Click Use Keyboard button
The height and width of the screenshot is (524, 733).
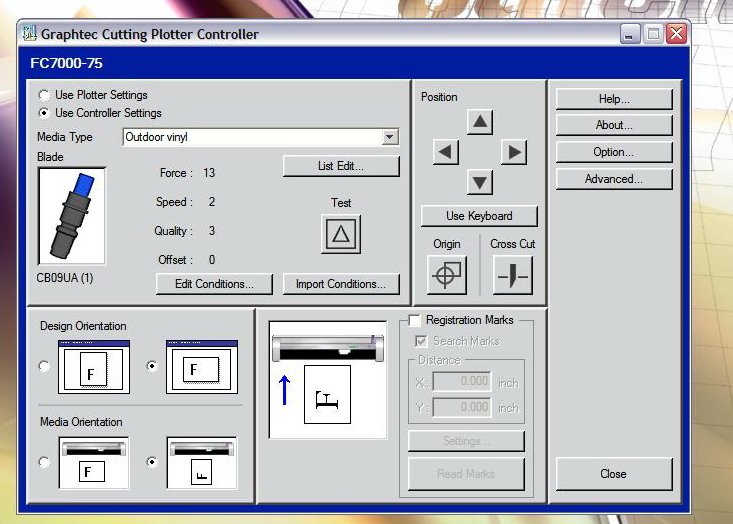(479, 216)
